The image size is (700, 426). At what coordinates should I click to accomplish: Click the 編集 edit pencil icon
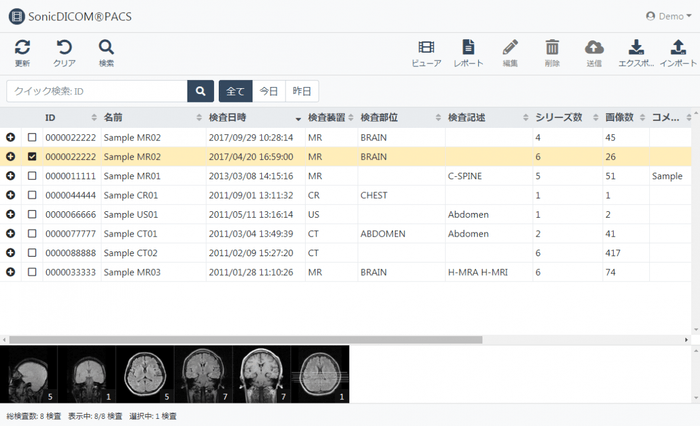pyautogui.click(x=510, y=47)
